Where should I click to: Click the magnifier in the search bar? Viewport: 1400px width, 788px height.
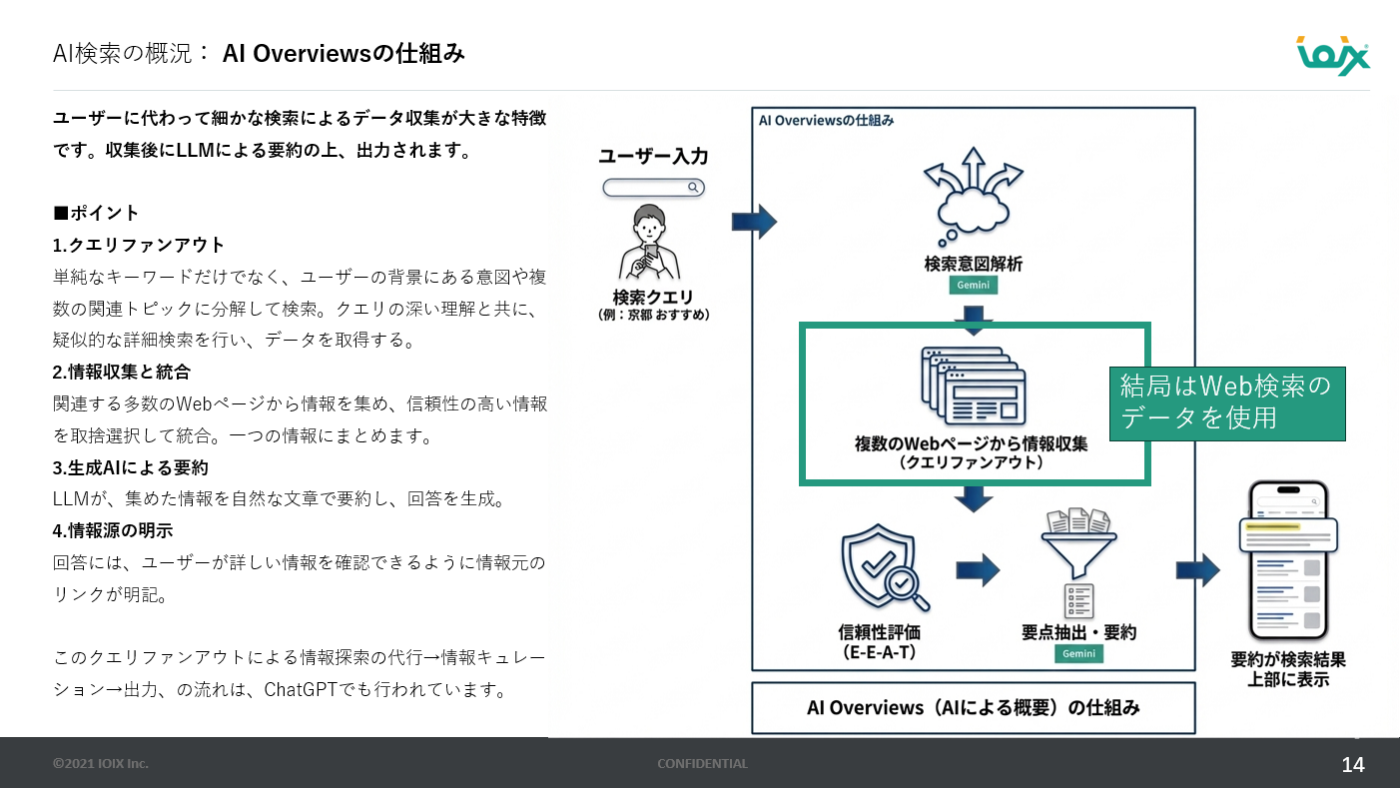(693, 187)
